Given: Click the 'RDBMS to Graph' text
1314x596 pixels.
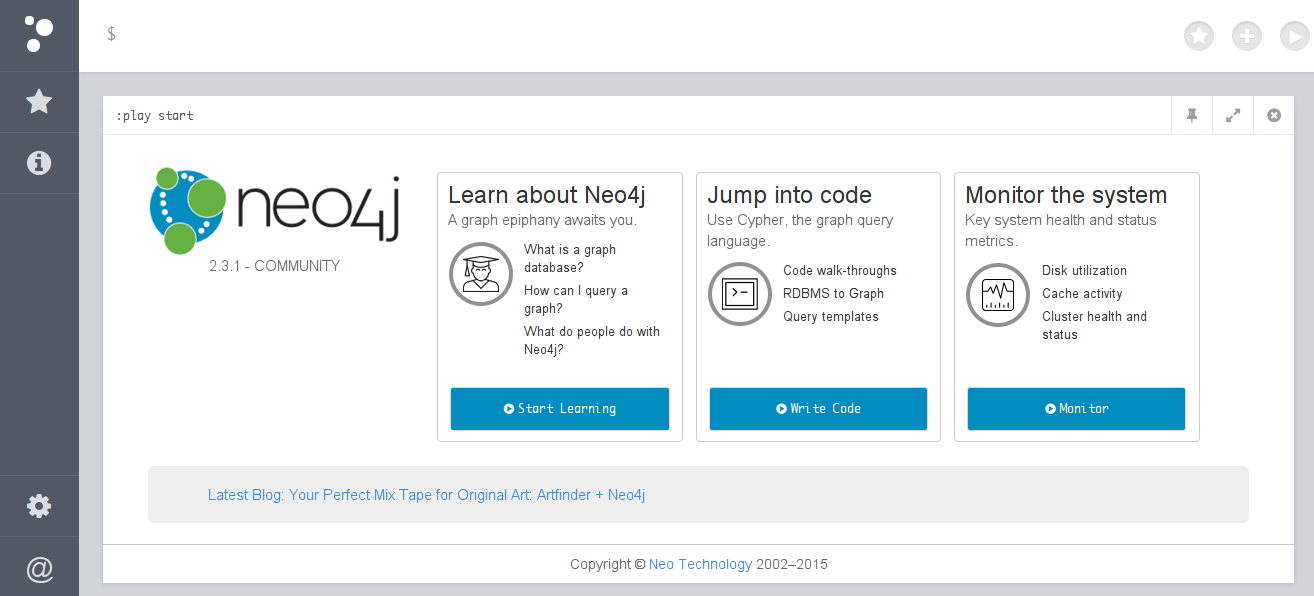Looking at the screenshot, I should [x=833, y=294].
